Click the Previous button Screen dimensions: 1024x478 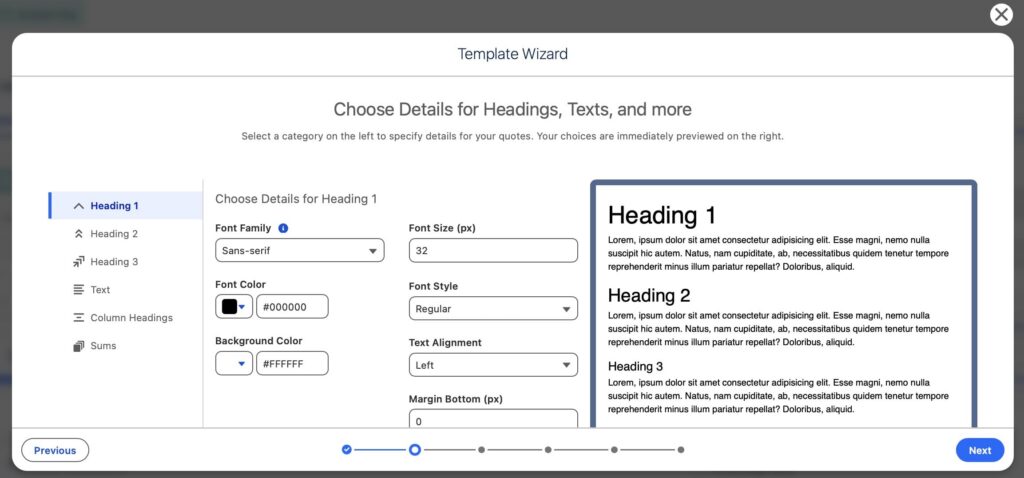pyautogui.click(x=55, y=450)
